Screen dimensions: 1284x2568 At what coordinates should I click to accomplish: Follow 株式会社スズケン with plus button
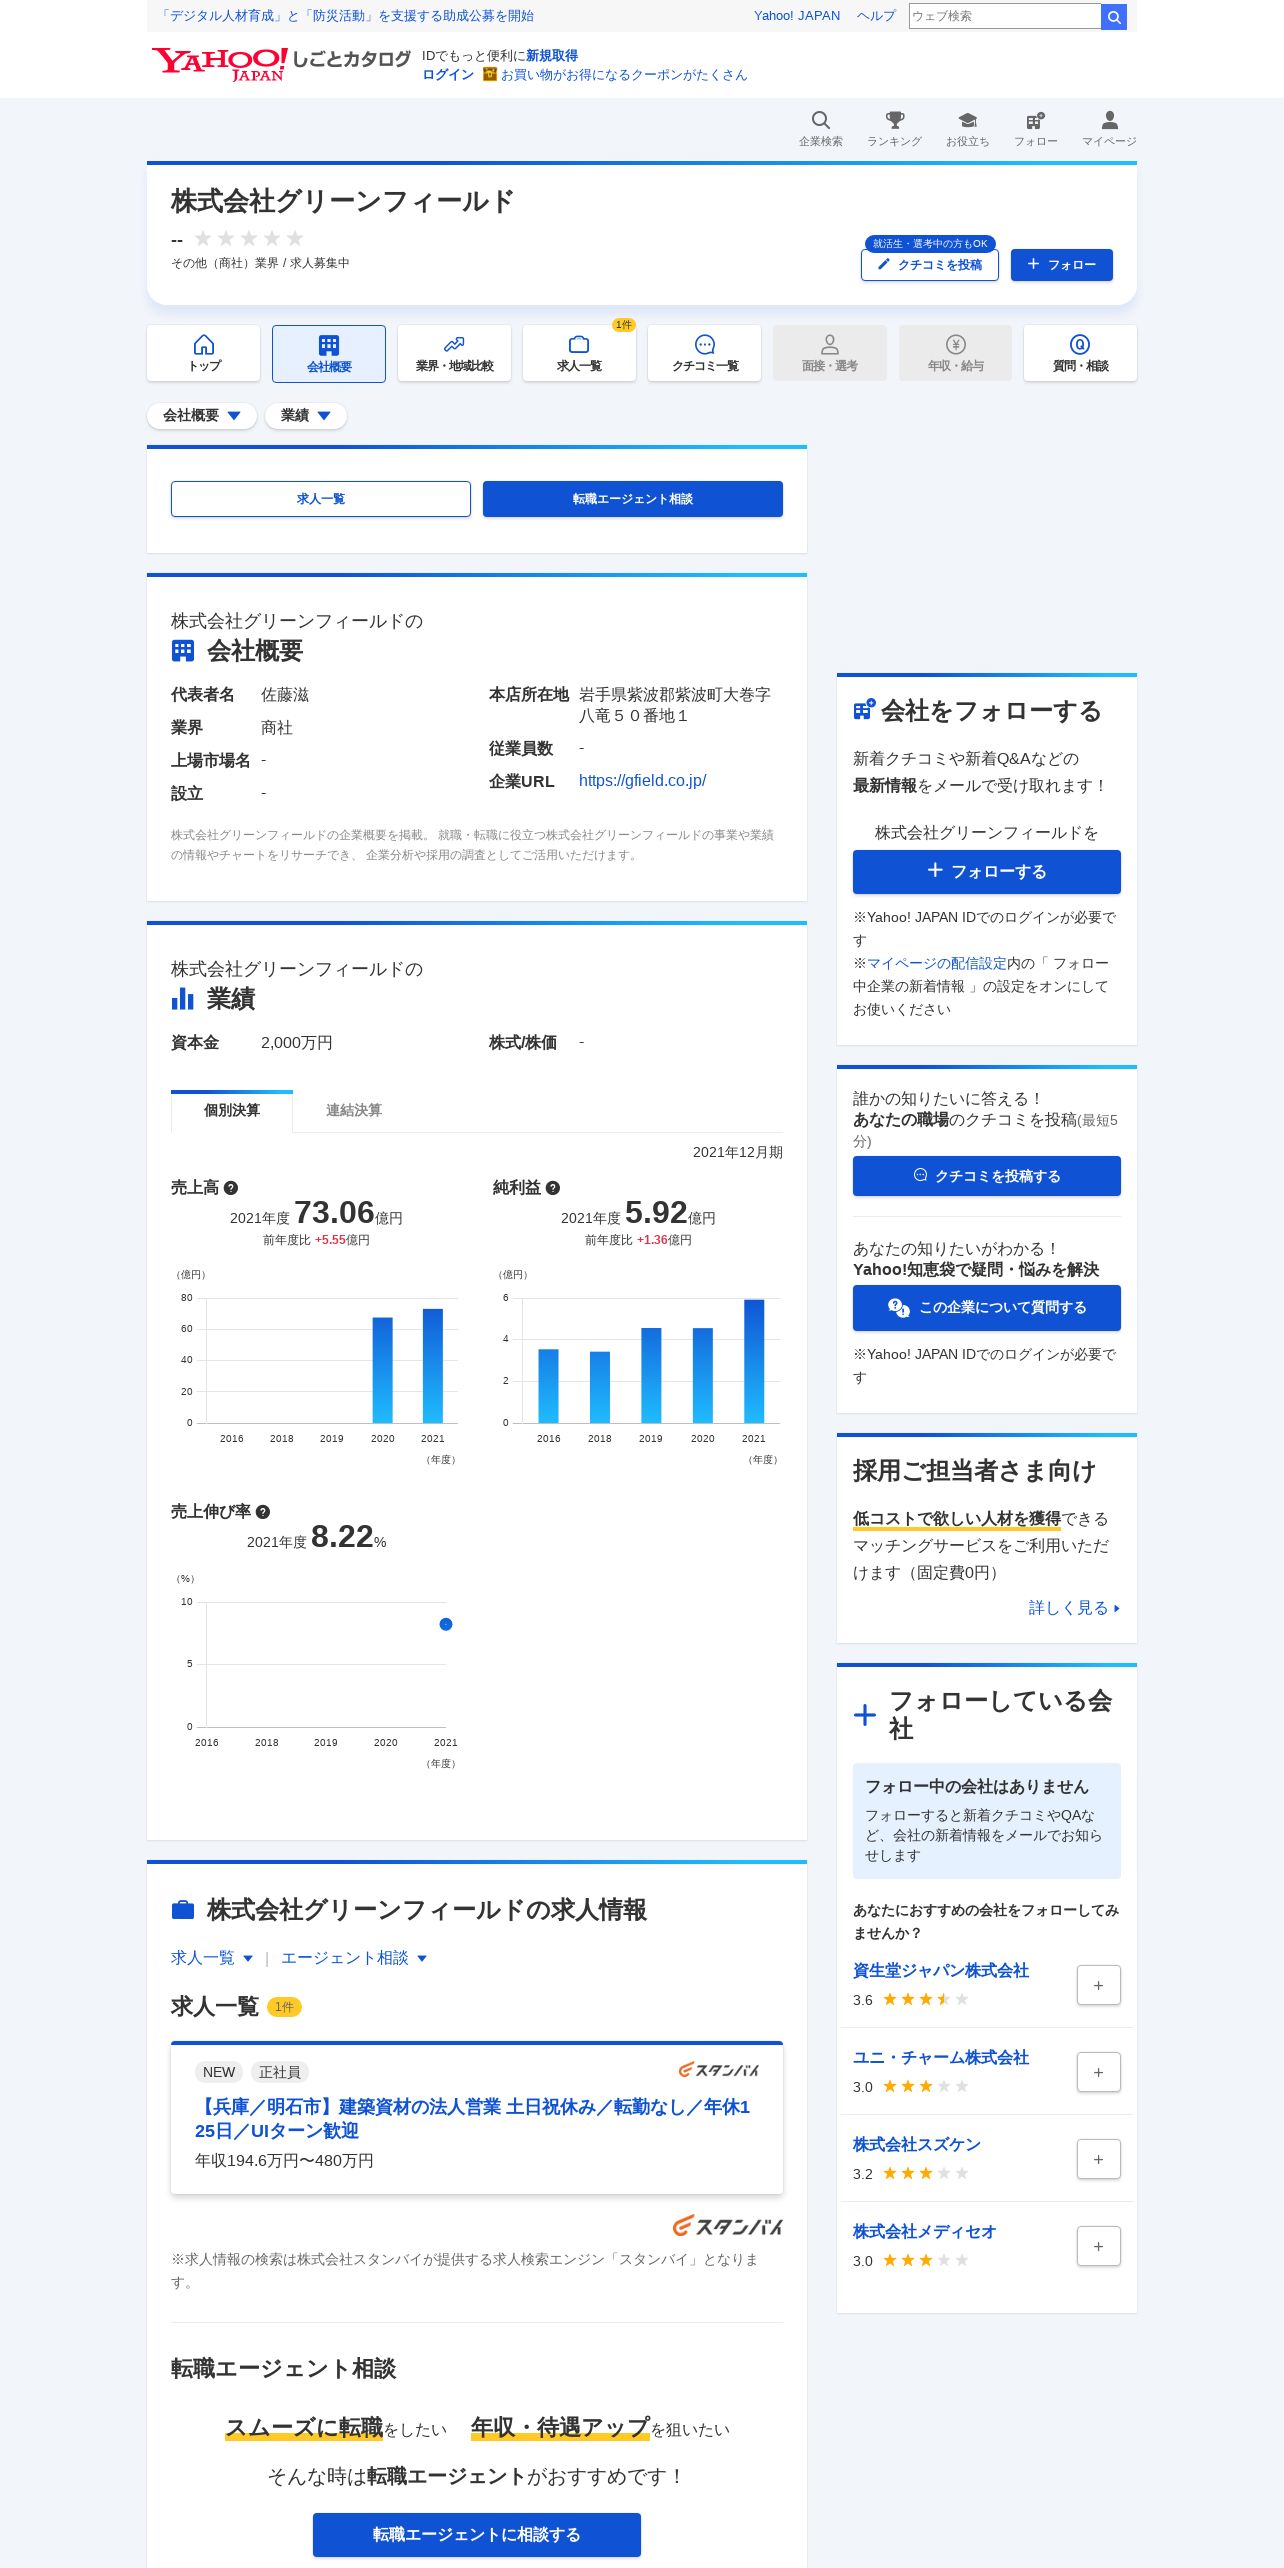(x=1098, y=2159)
